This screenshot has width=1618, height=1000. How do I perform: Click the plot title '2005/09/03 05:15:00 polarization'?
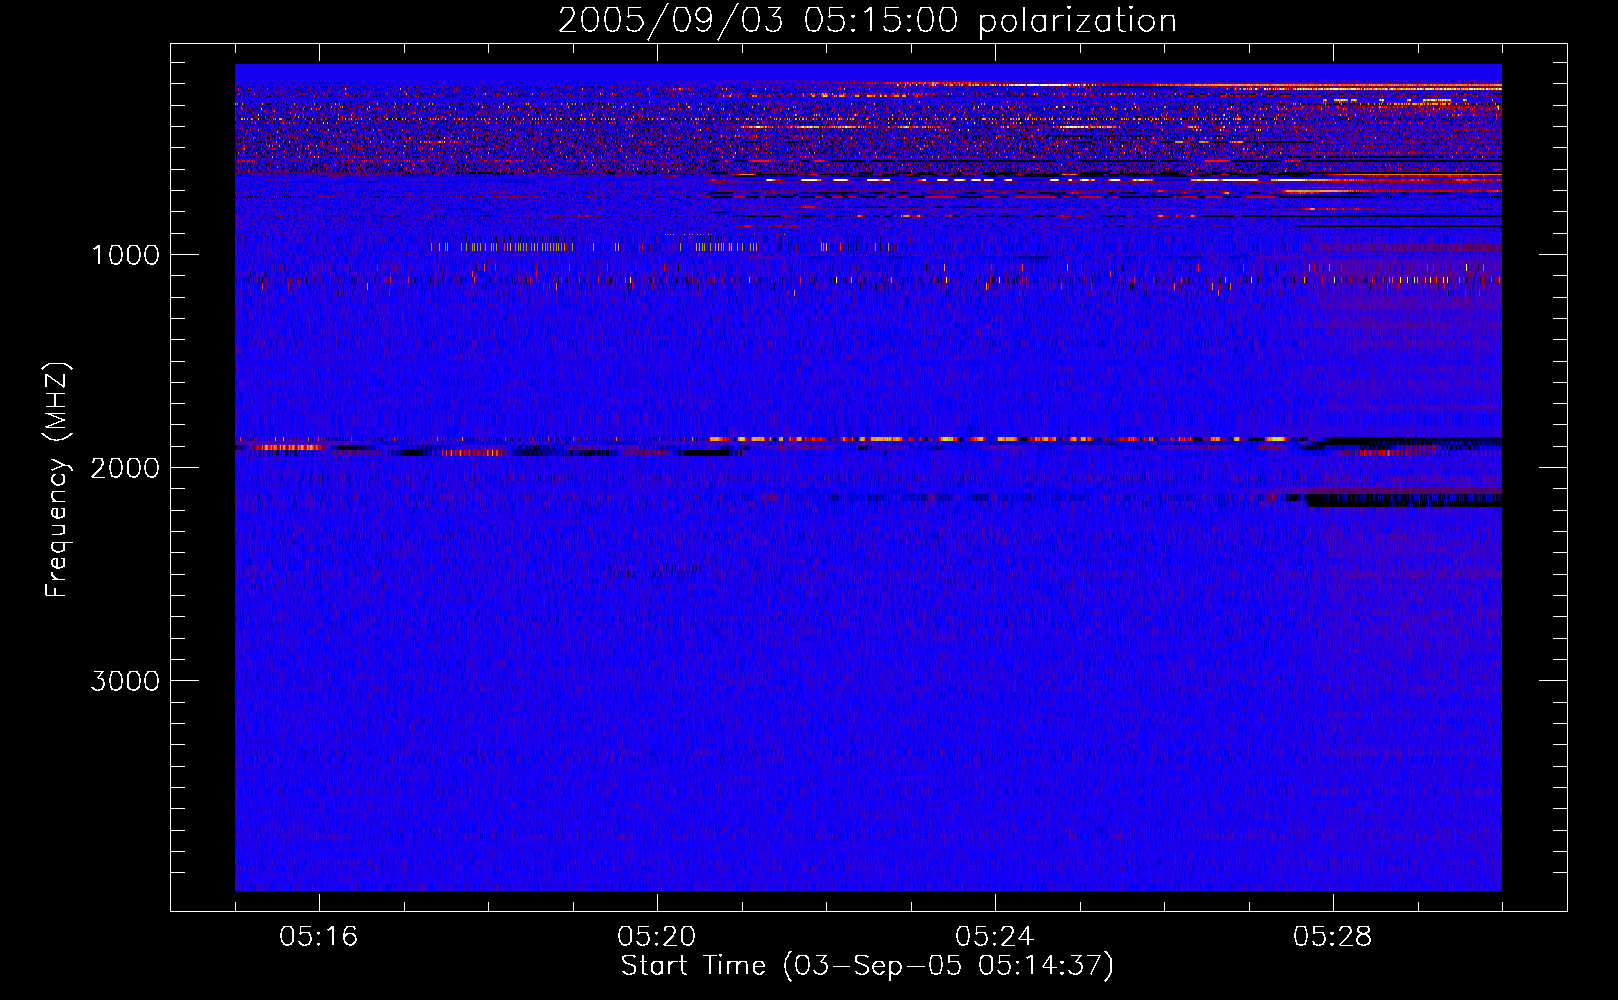point(867,21)
